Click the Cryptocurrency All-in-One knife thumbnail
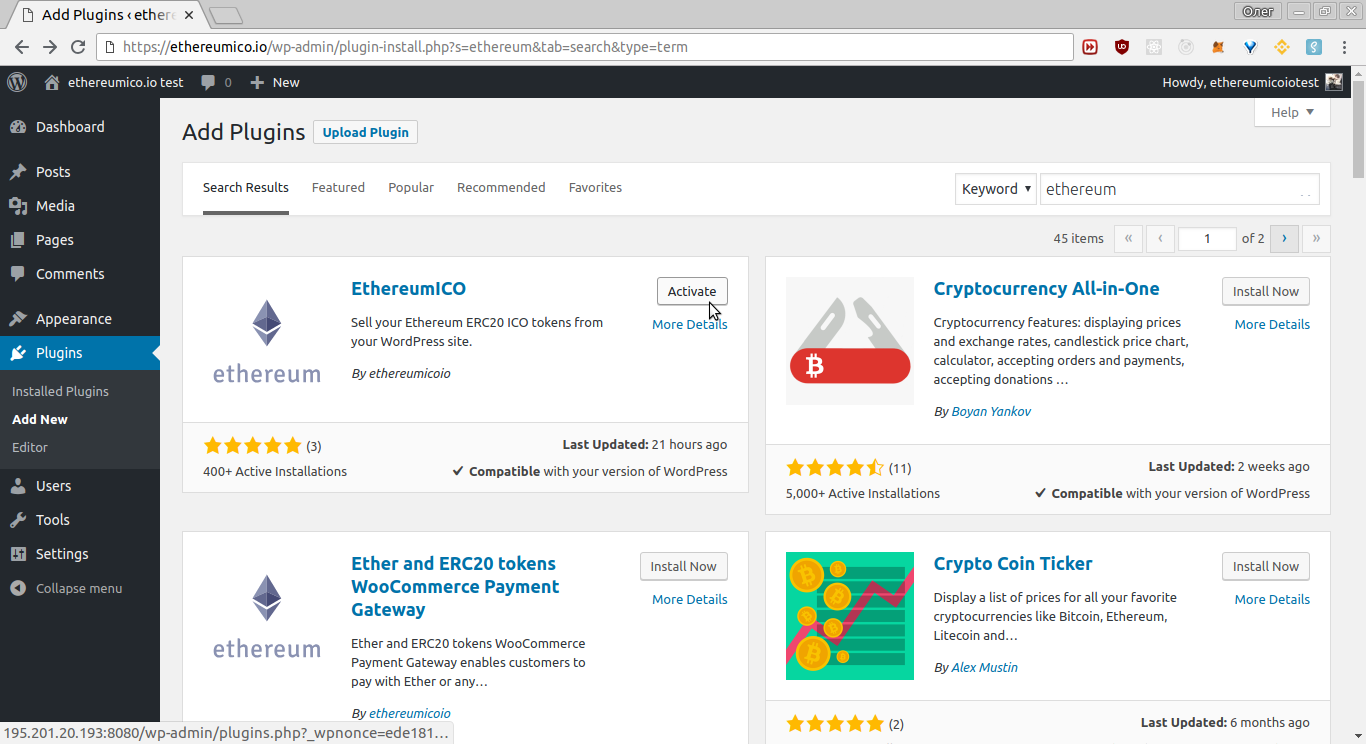 850,341
